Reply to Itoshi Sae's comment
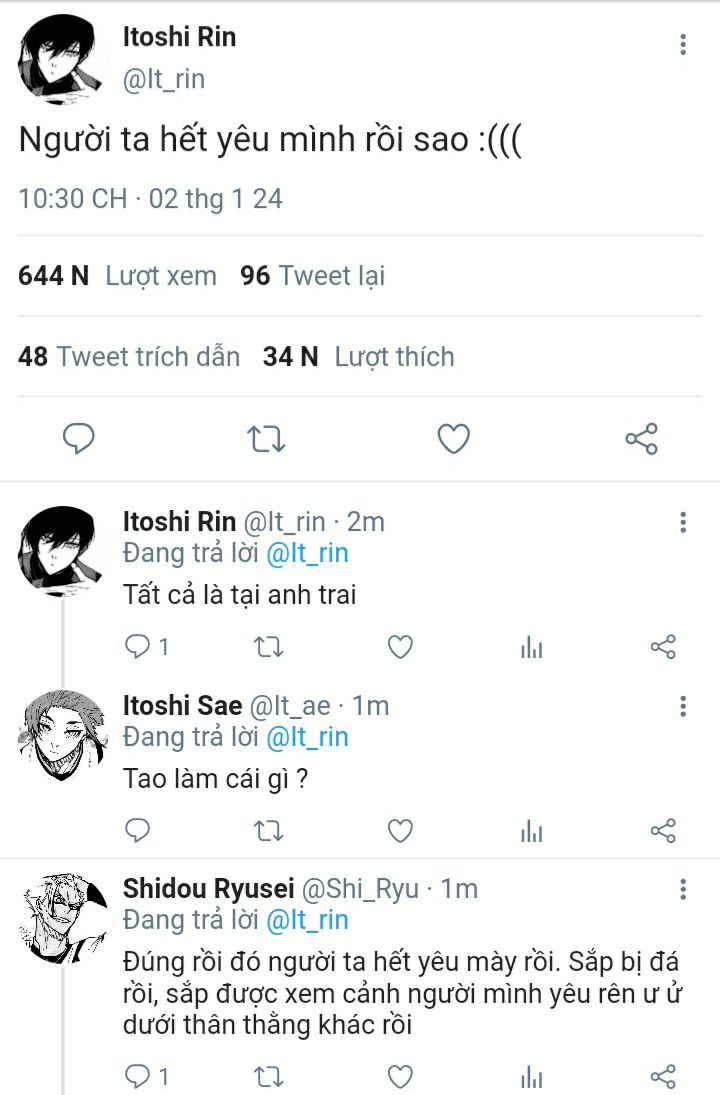 point(137,830)
